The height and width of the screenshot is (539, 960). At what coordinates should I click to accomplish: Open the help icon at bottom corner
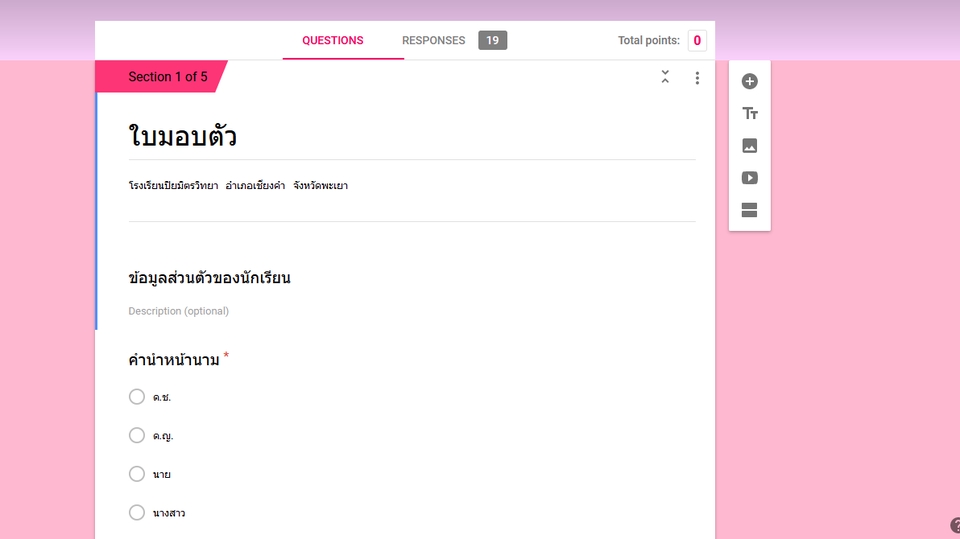coord(955,525)
